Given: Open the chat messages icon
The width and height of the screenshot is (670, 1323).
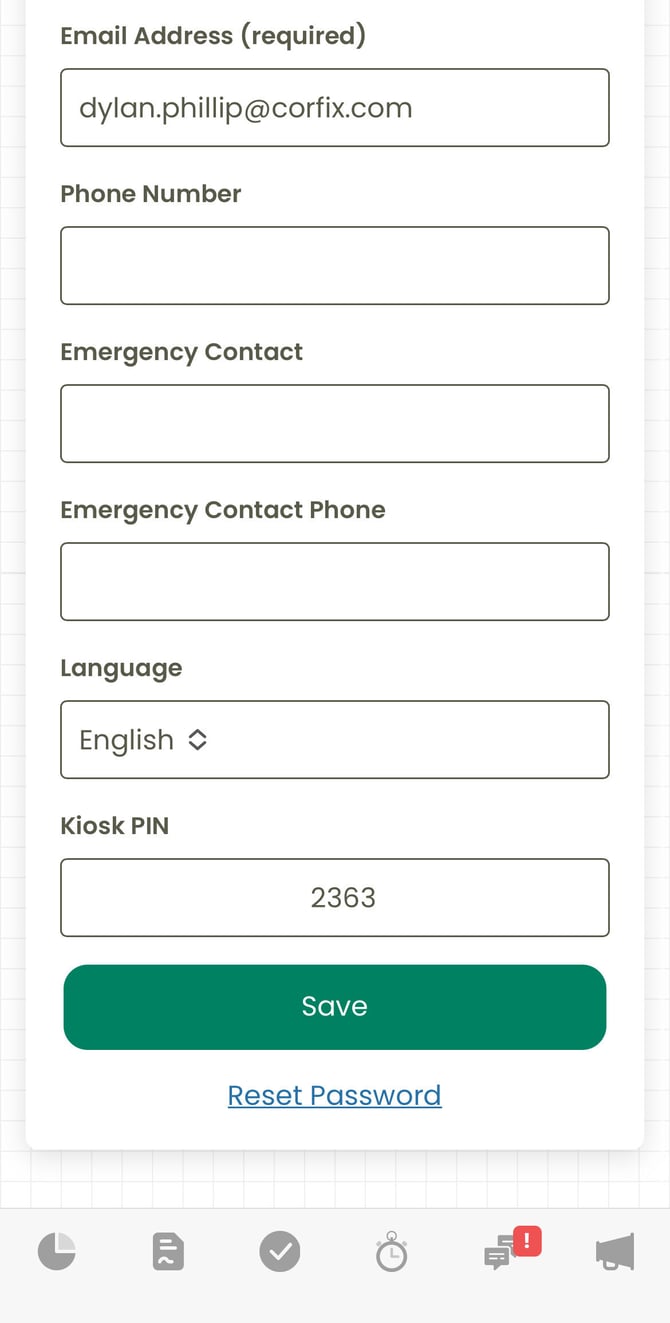Looking at the screenshot, I should pos(498,1255).
